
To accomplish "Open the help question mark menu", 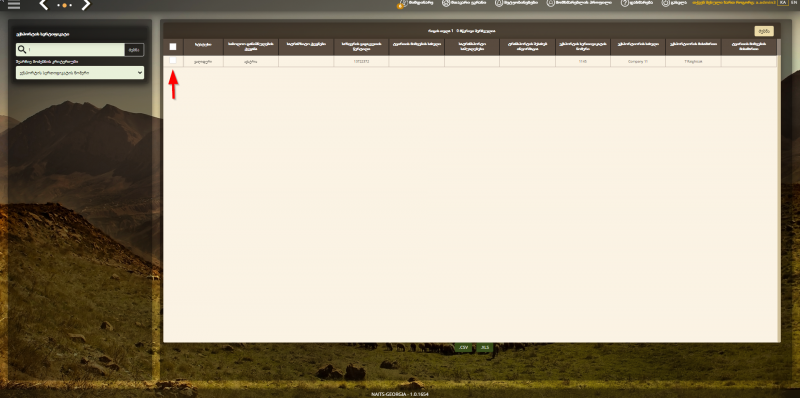I will tap(624, 3).
